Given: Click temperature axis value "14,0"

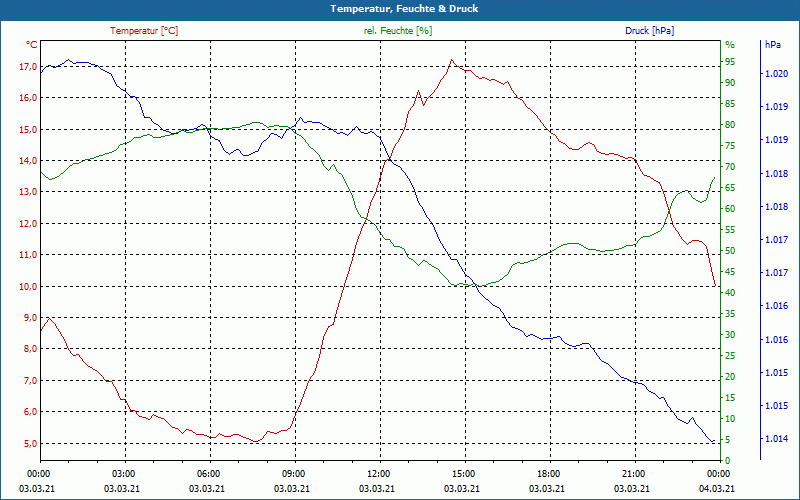Looking at the screenshot, I should [x=28, y=160].
